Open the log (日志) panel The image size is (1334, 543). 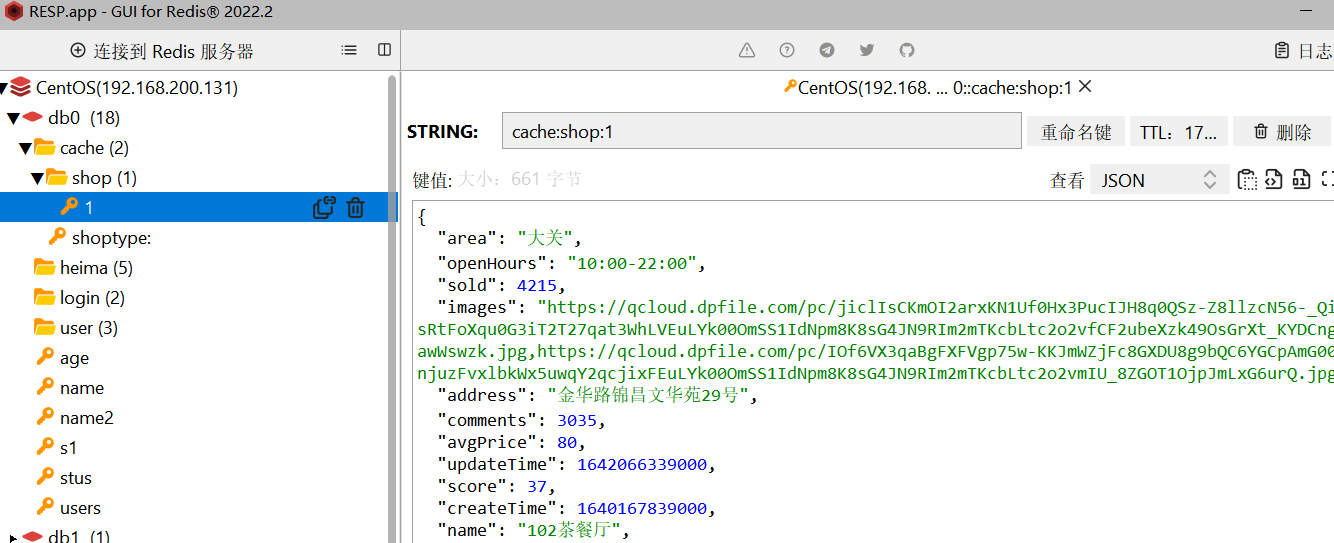[1304, 51]
